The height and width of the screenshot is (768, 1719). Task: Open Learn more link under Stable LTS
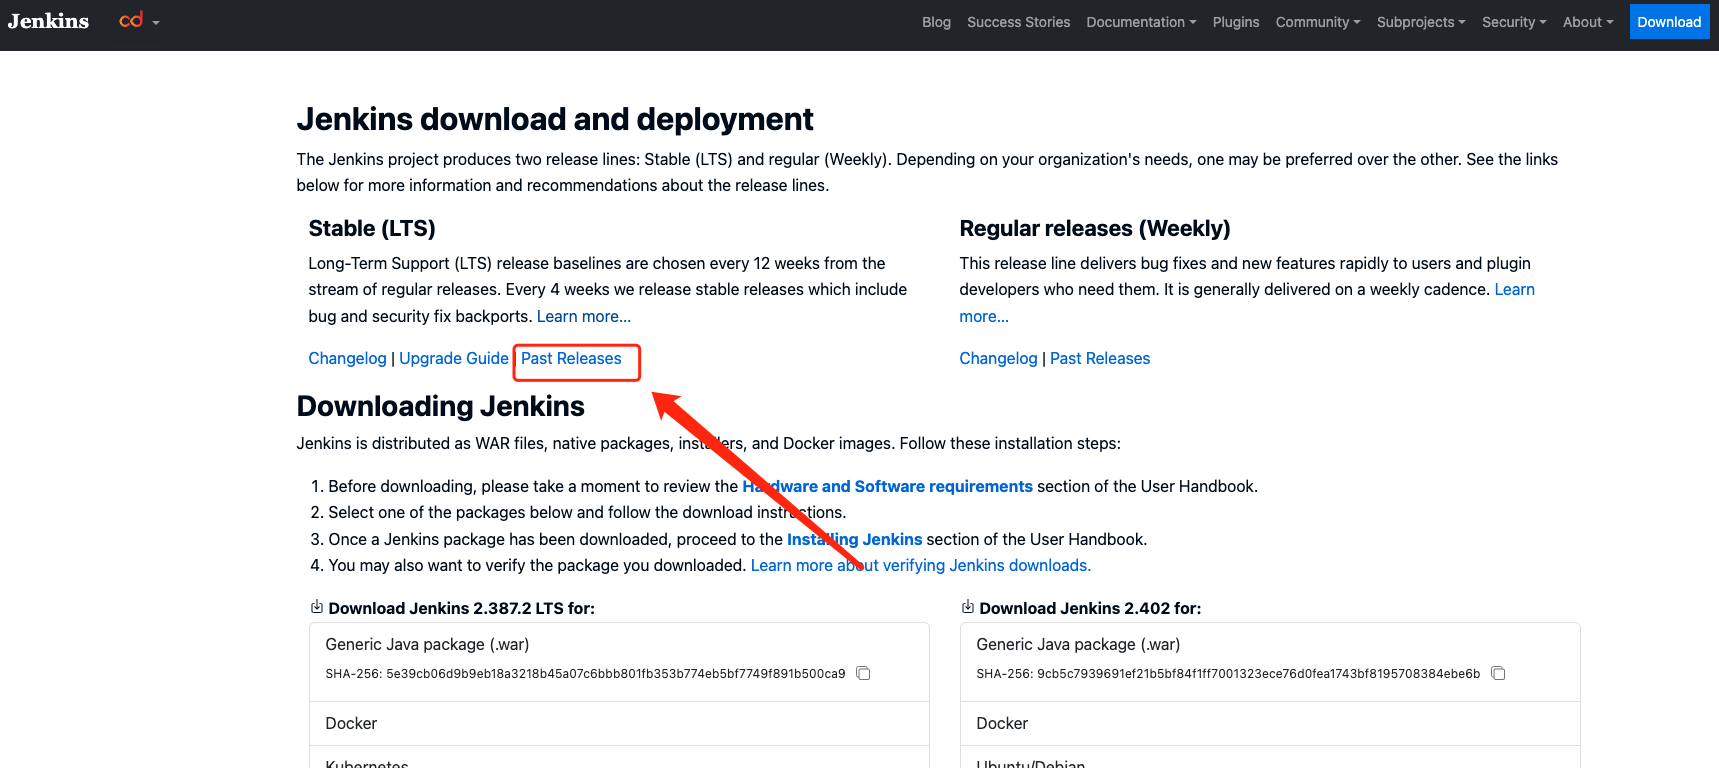click(x=584, y=316)
